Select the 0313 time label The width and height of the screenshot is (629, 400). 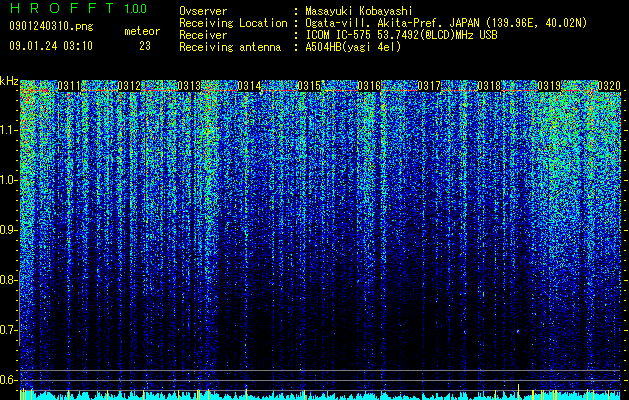coord(189,86)
